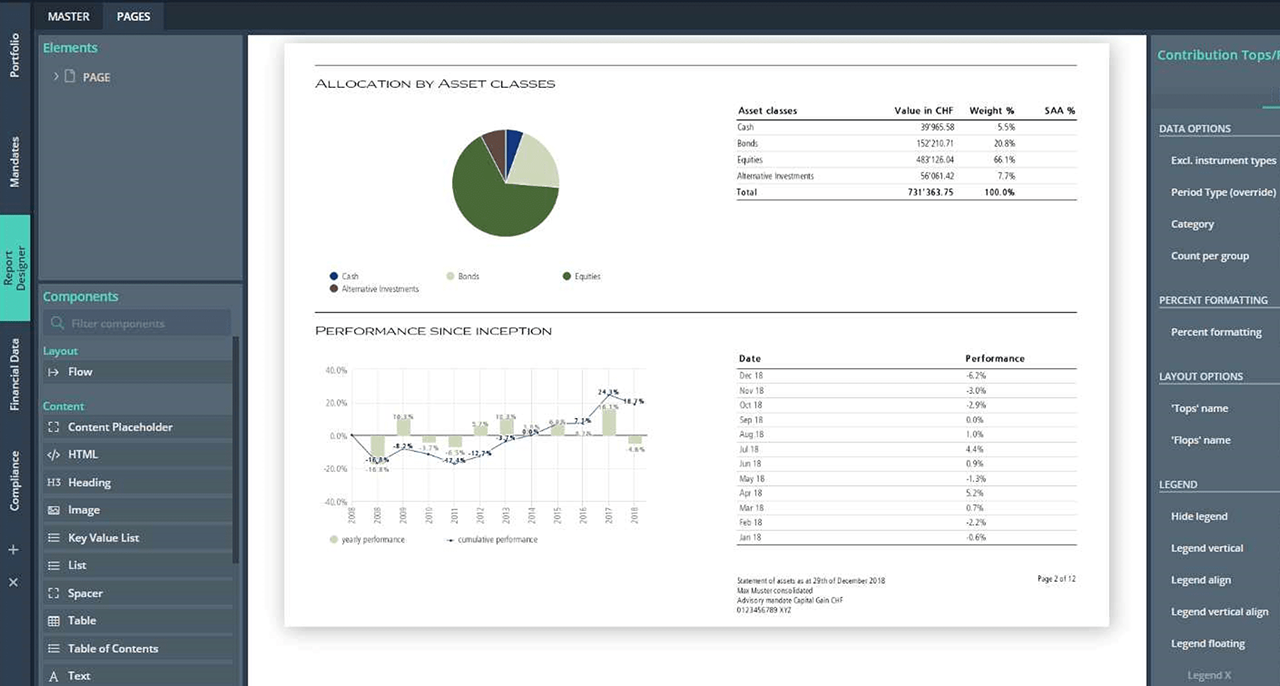The width and height of the screenshot is (1280, 686).
Task: Click the Image component icon
Action: (x=54, y=510)
